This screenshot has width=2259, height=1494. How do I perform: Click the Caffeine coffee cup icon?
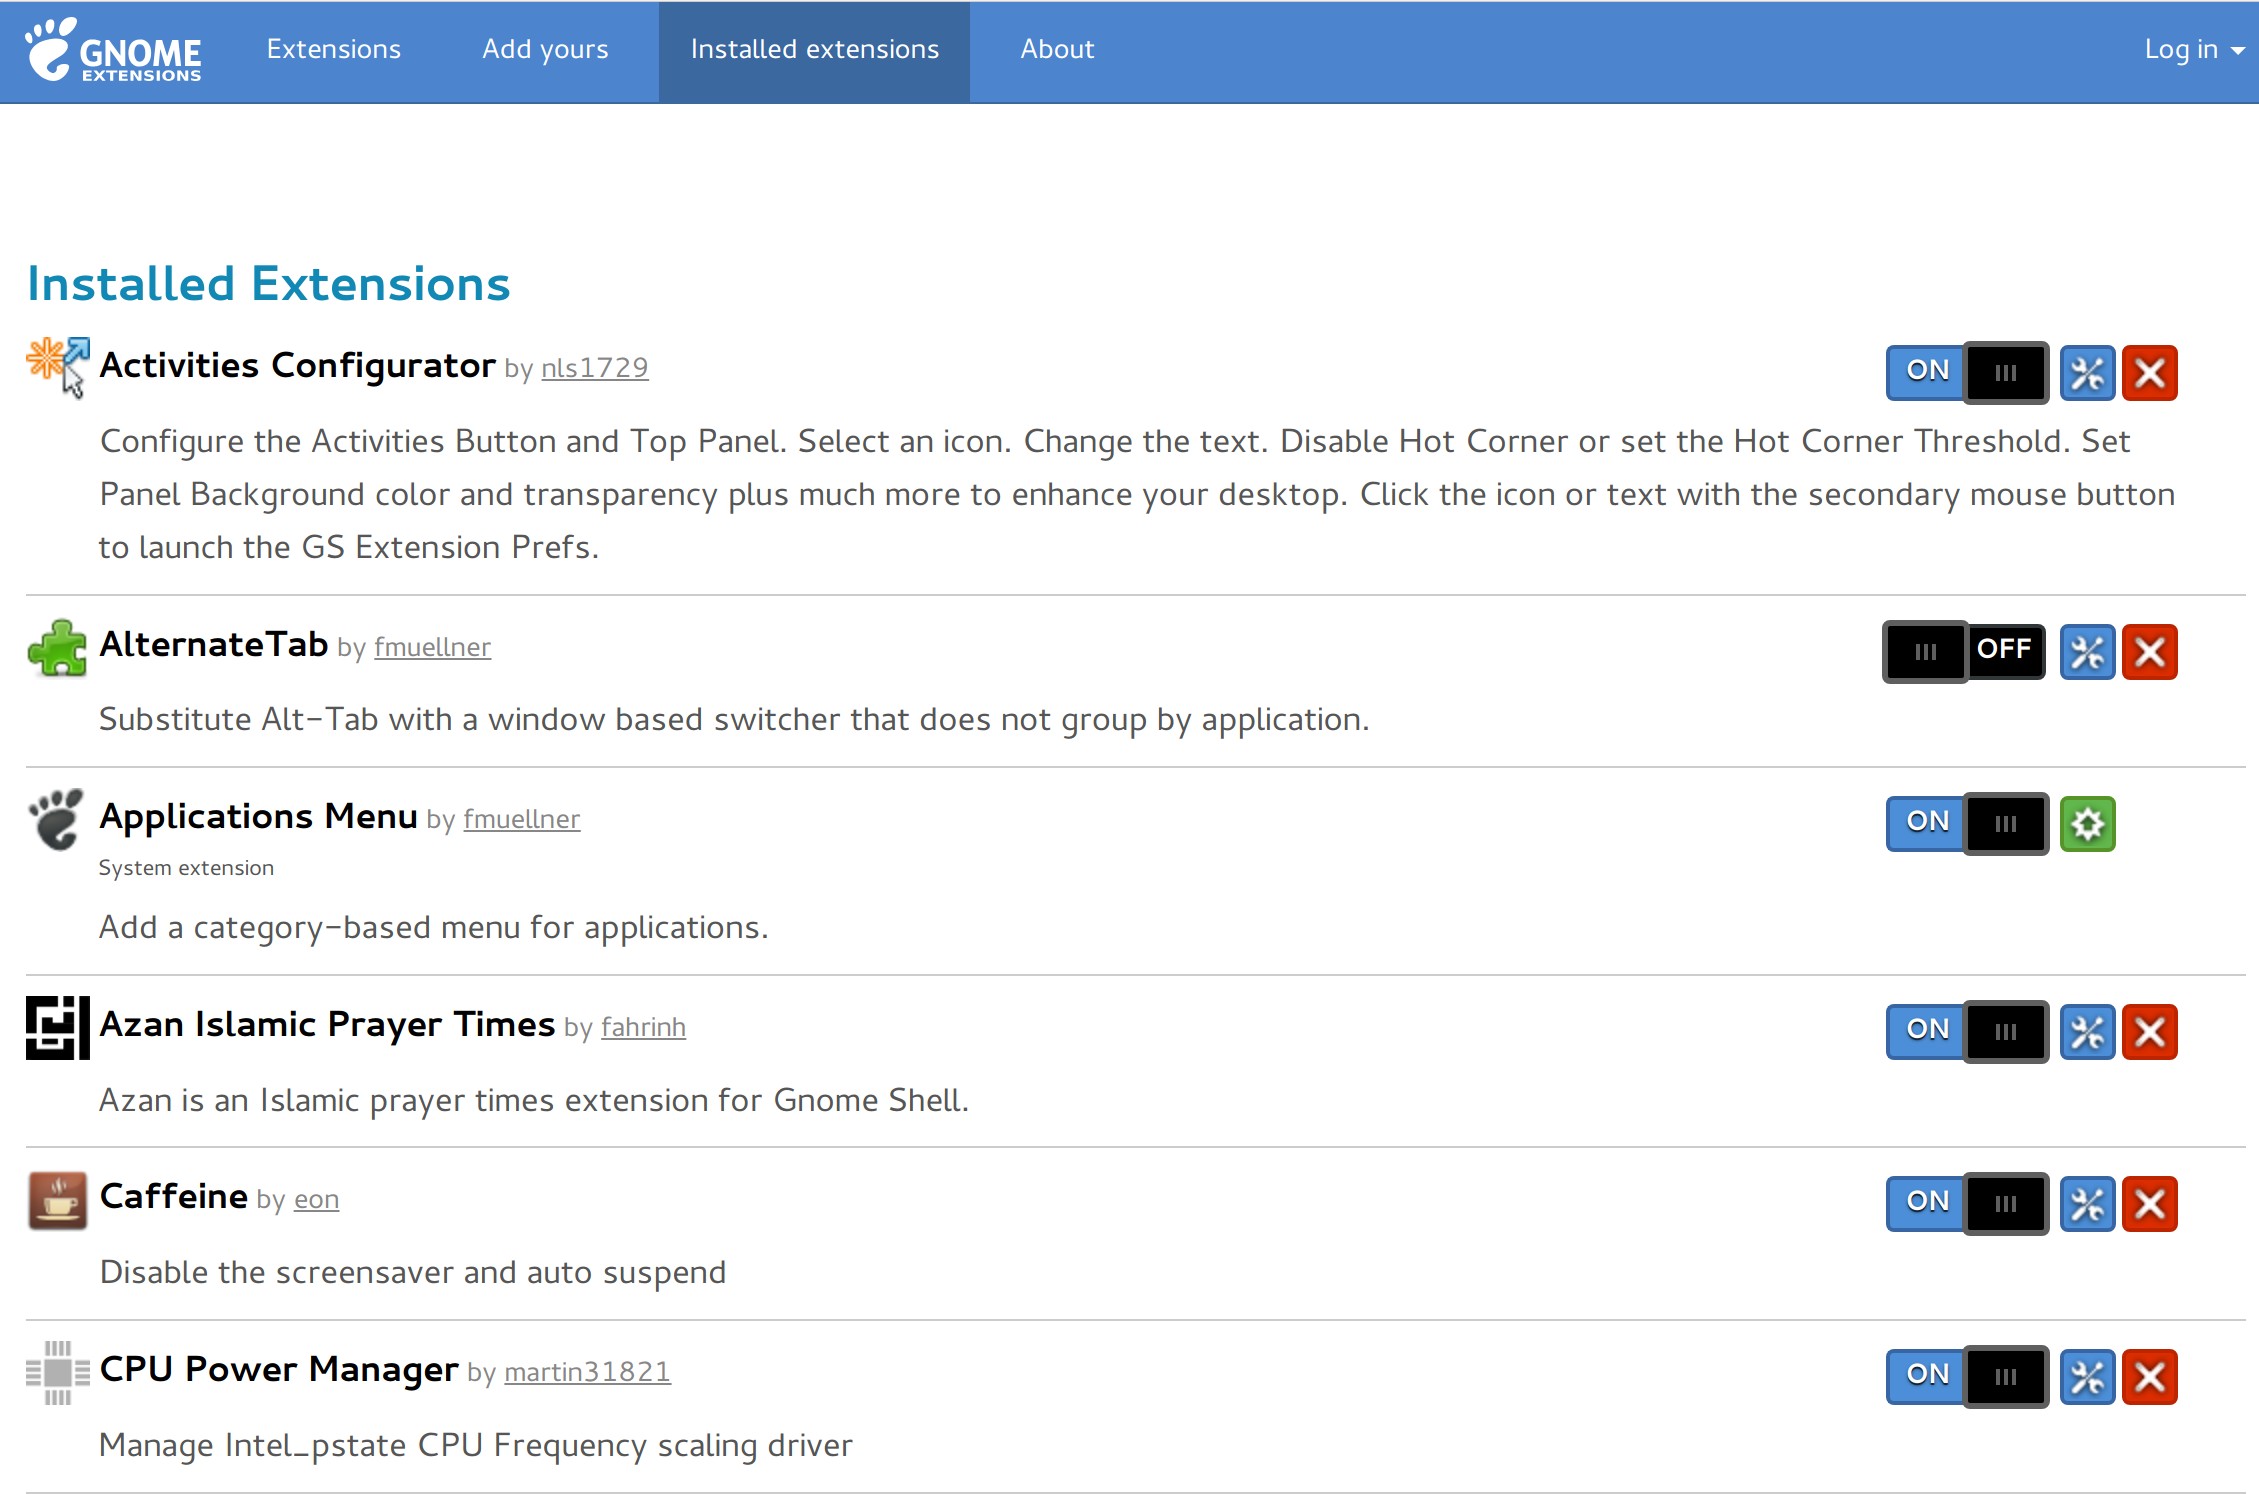(58, 1200)
